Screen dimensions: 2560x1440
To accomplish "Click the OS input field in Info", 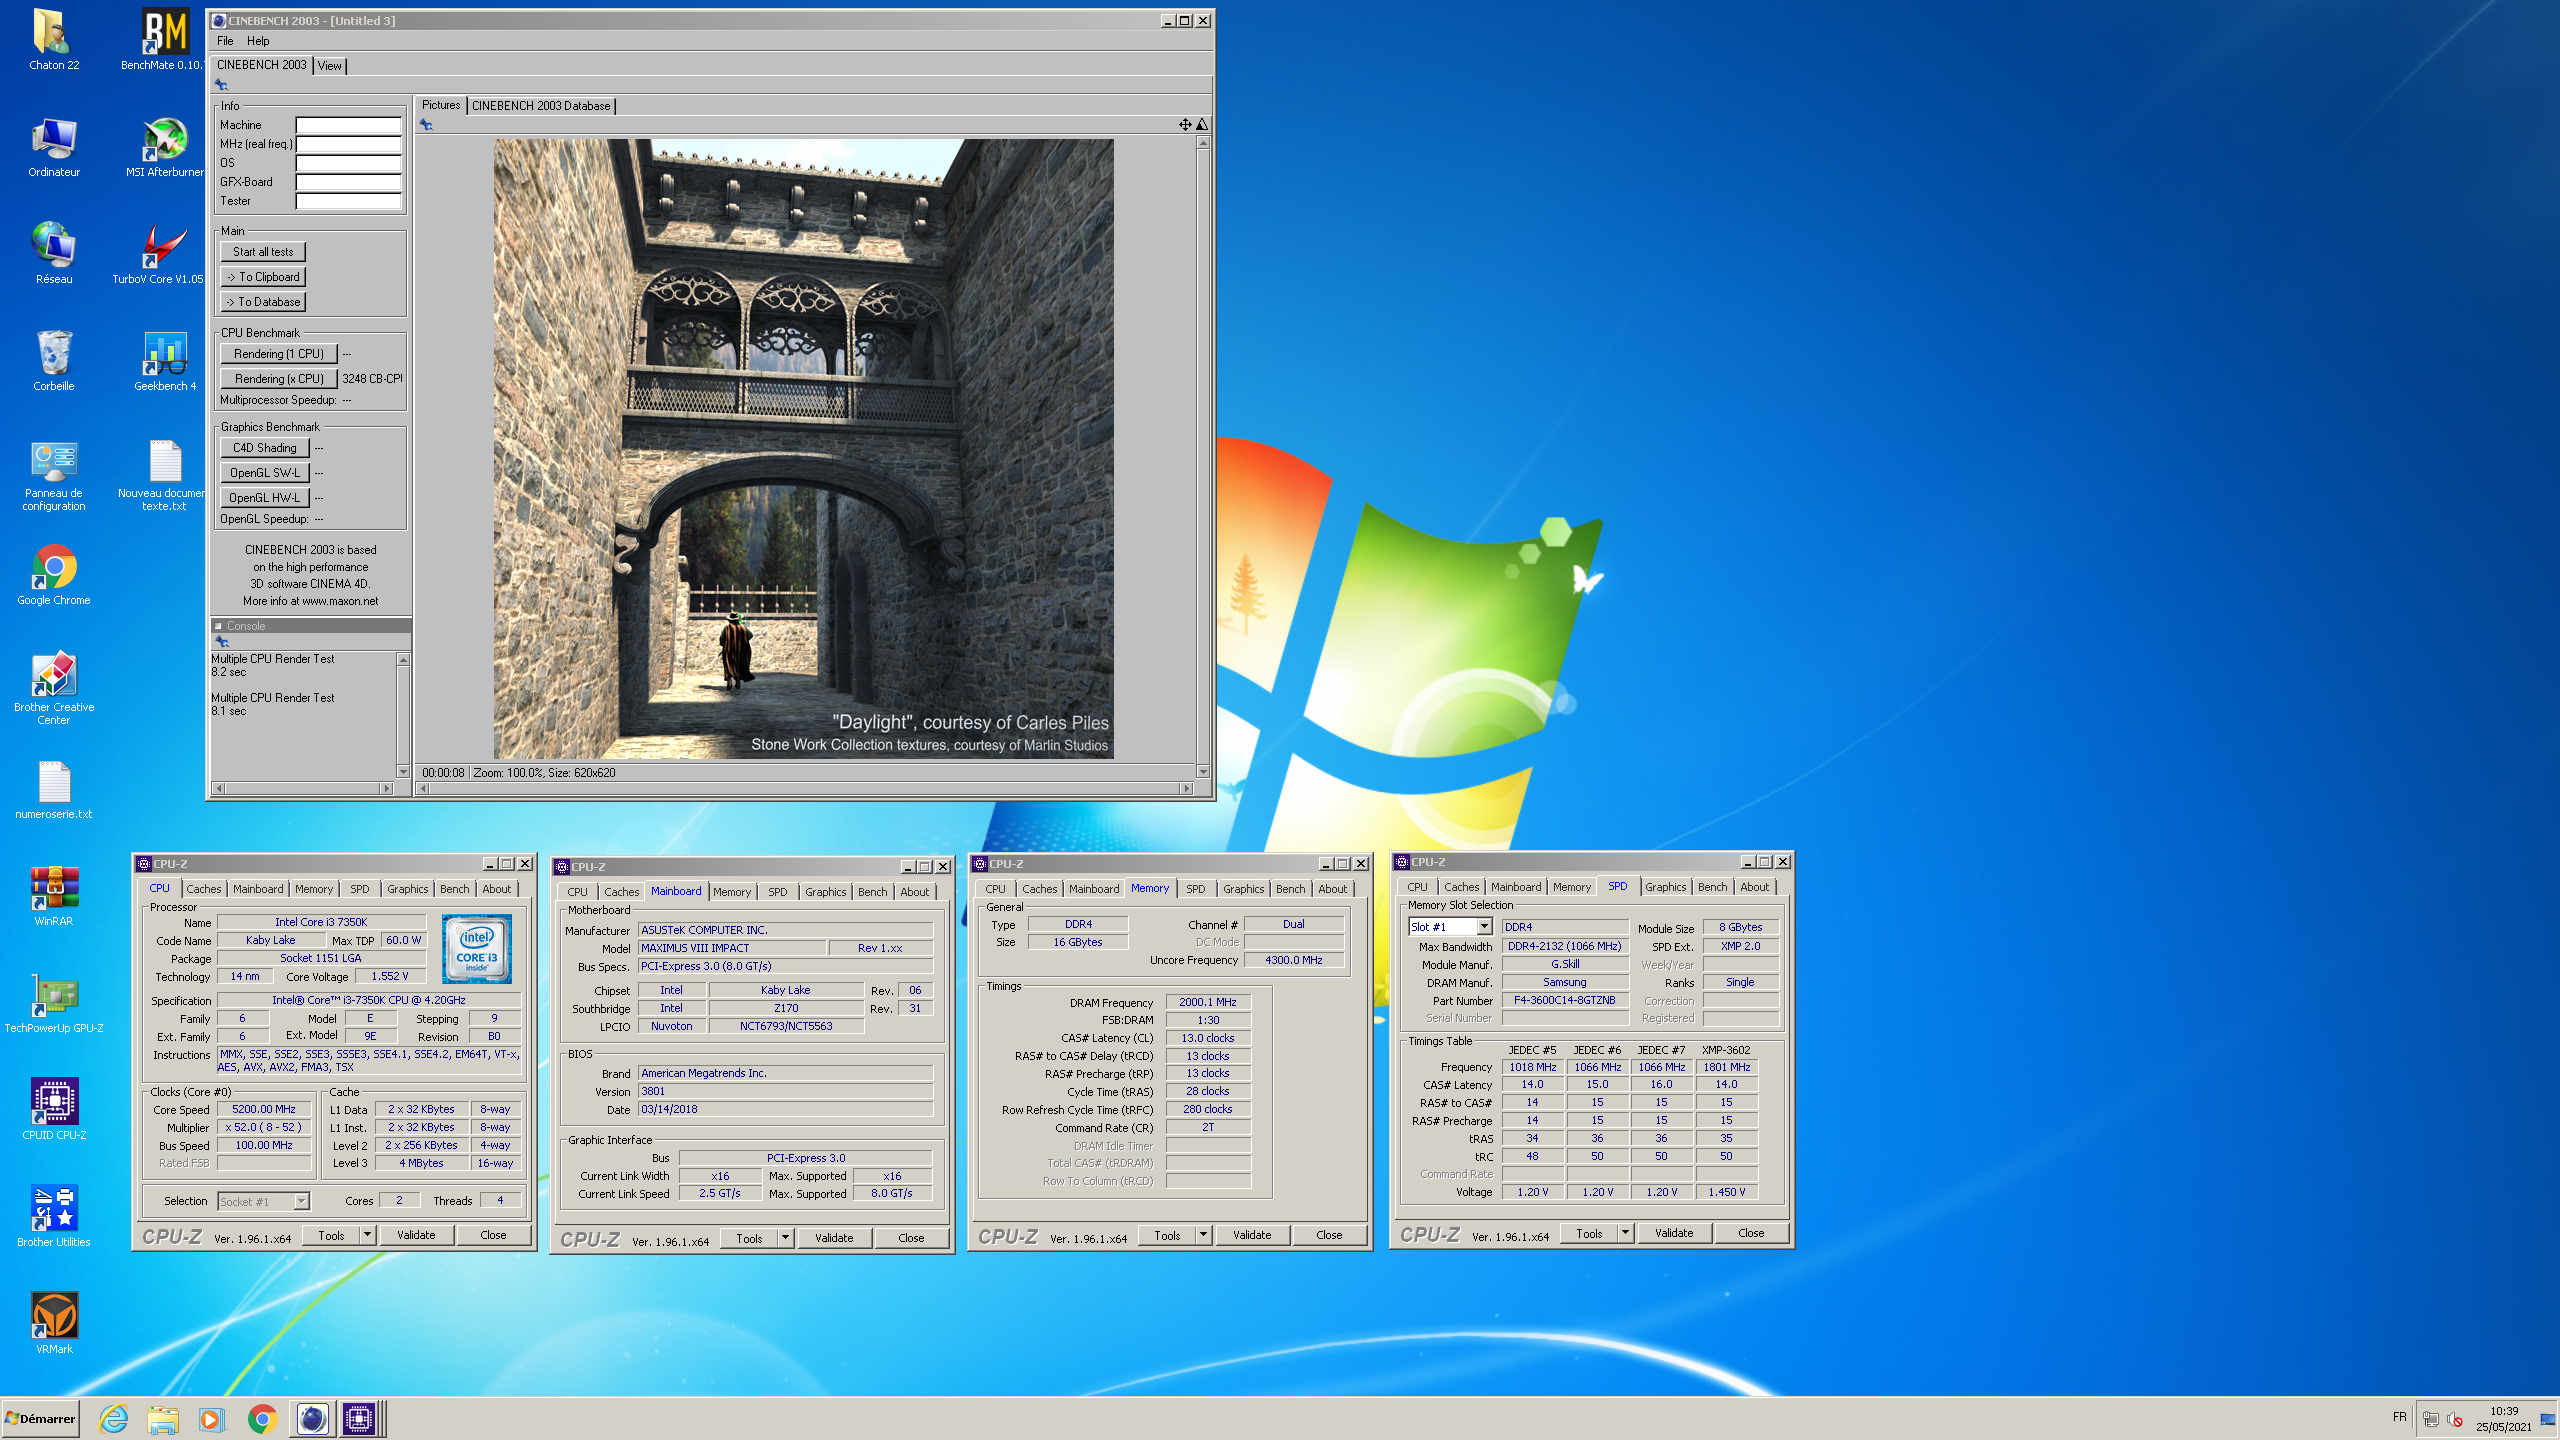I will 348,163.
